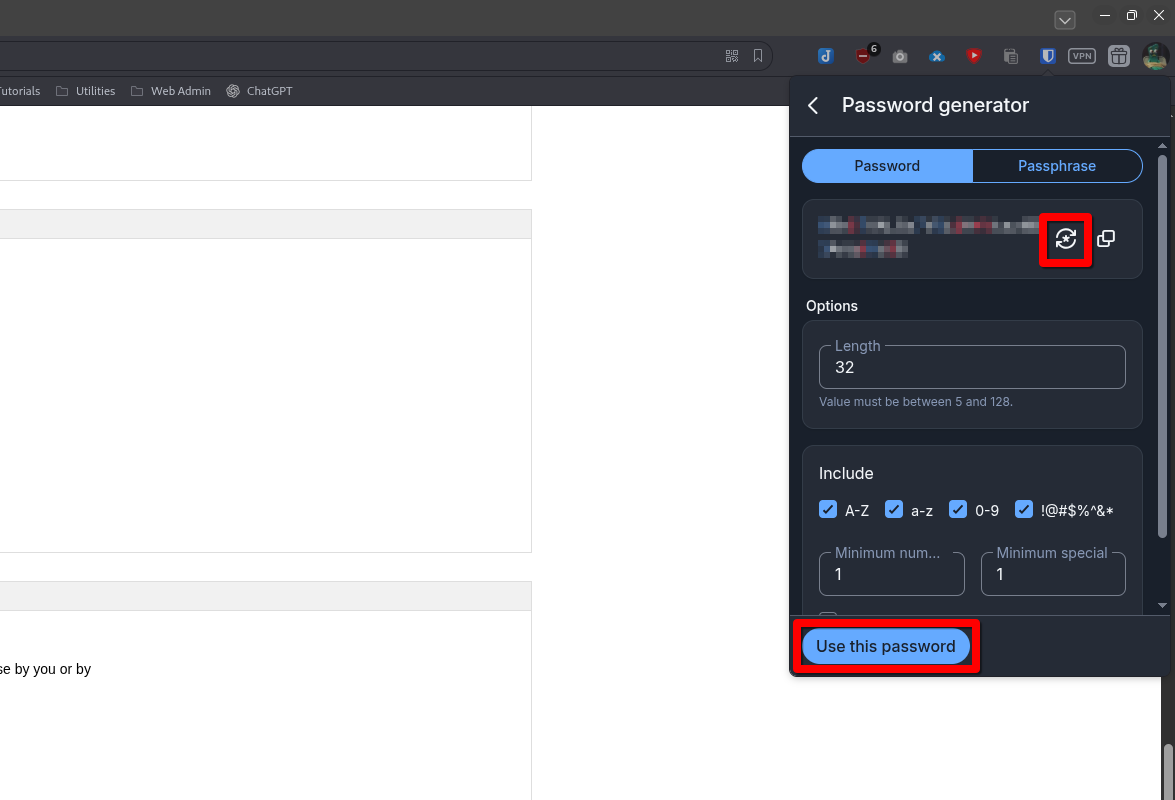Open the ad blocker extension showing 6 blocked
Viewport: 1175px width, 800px height.
click(x=863, y=56)
